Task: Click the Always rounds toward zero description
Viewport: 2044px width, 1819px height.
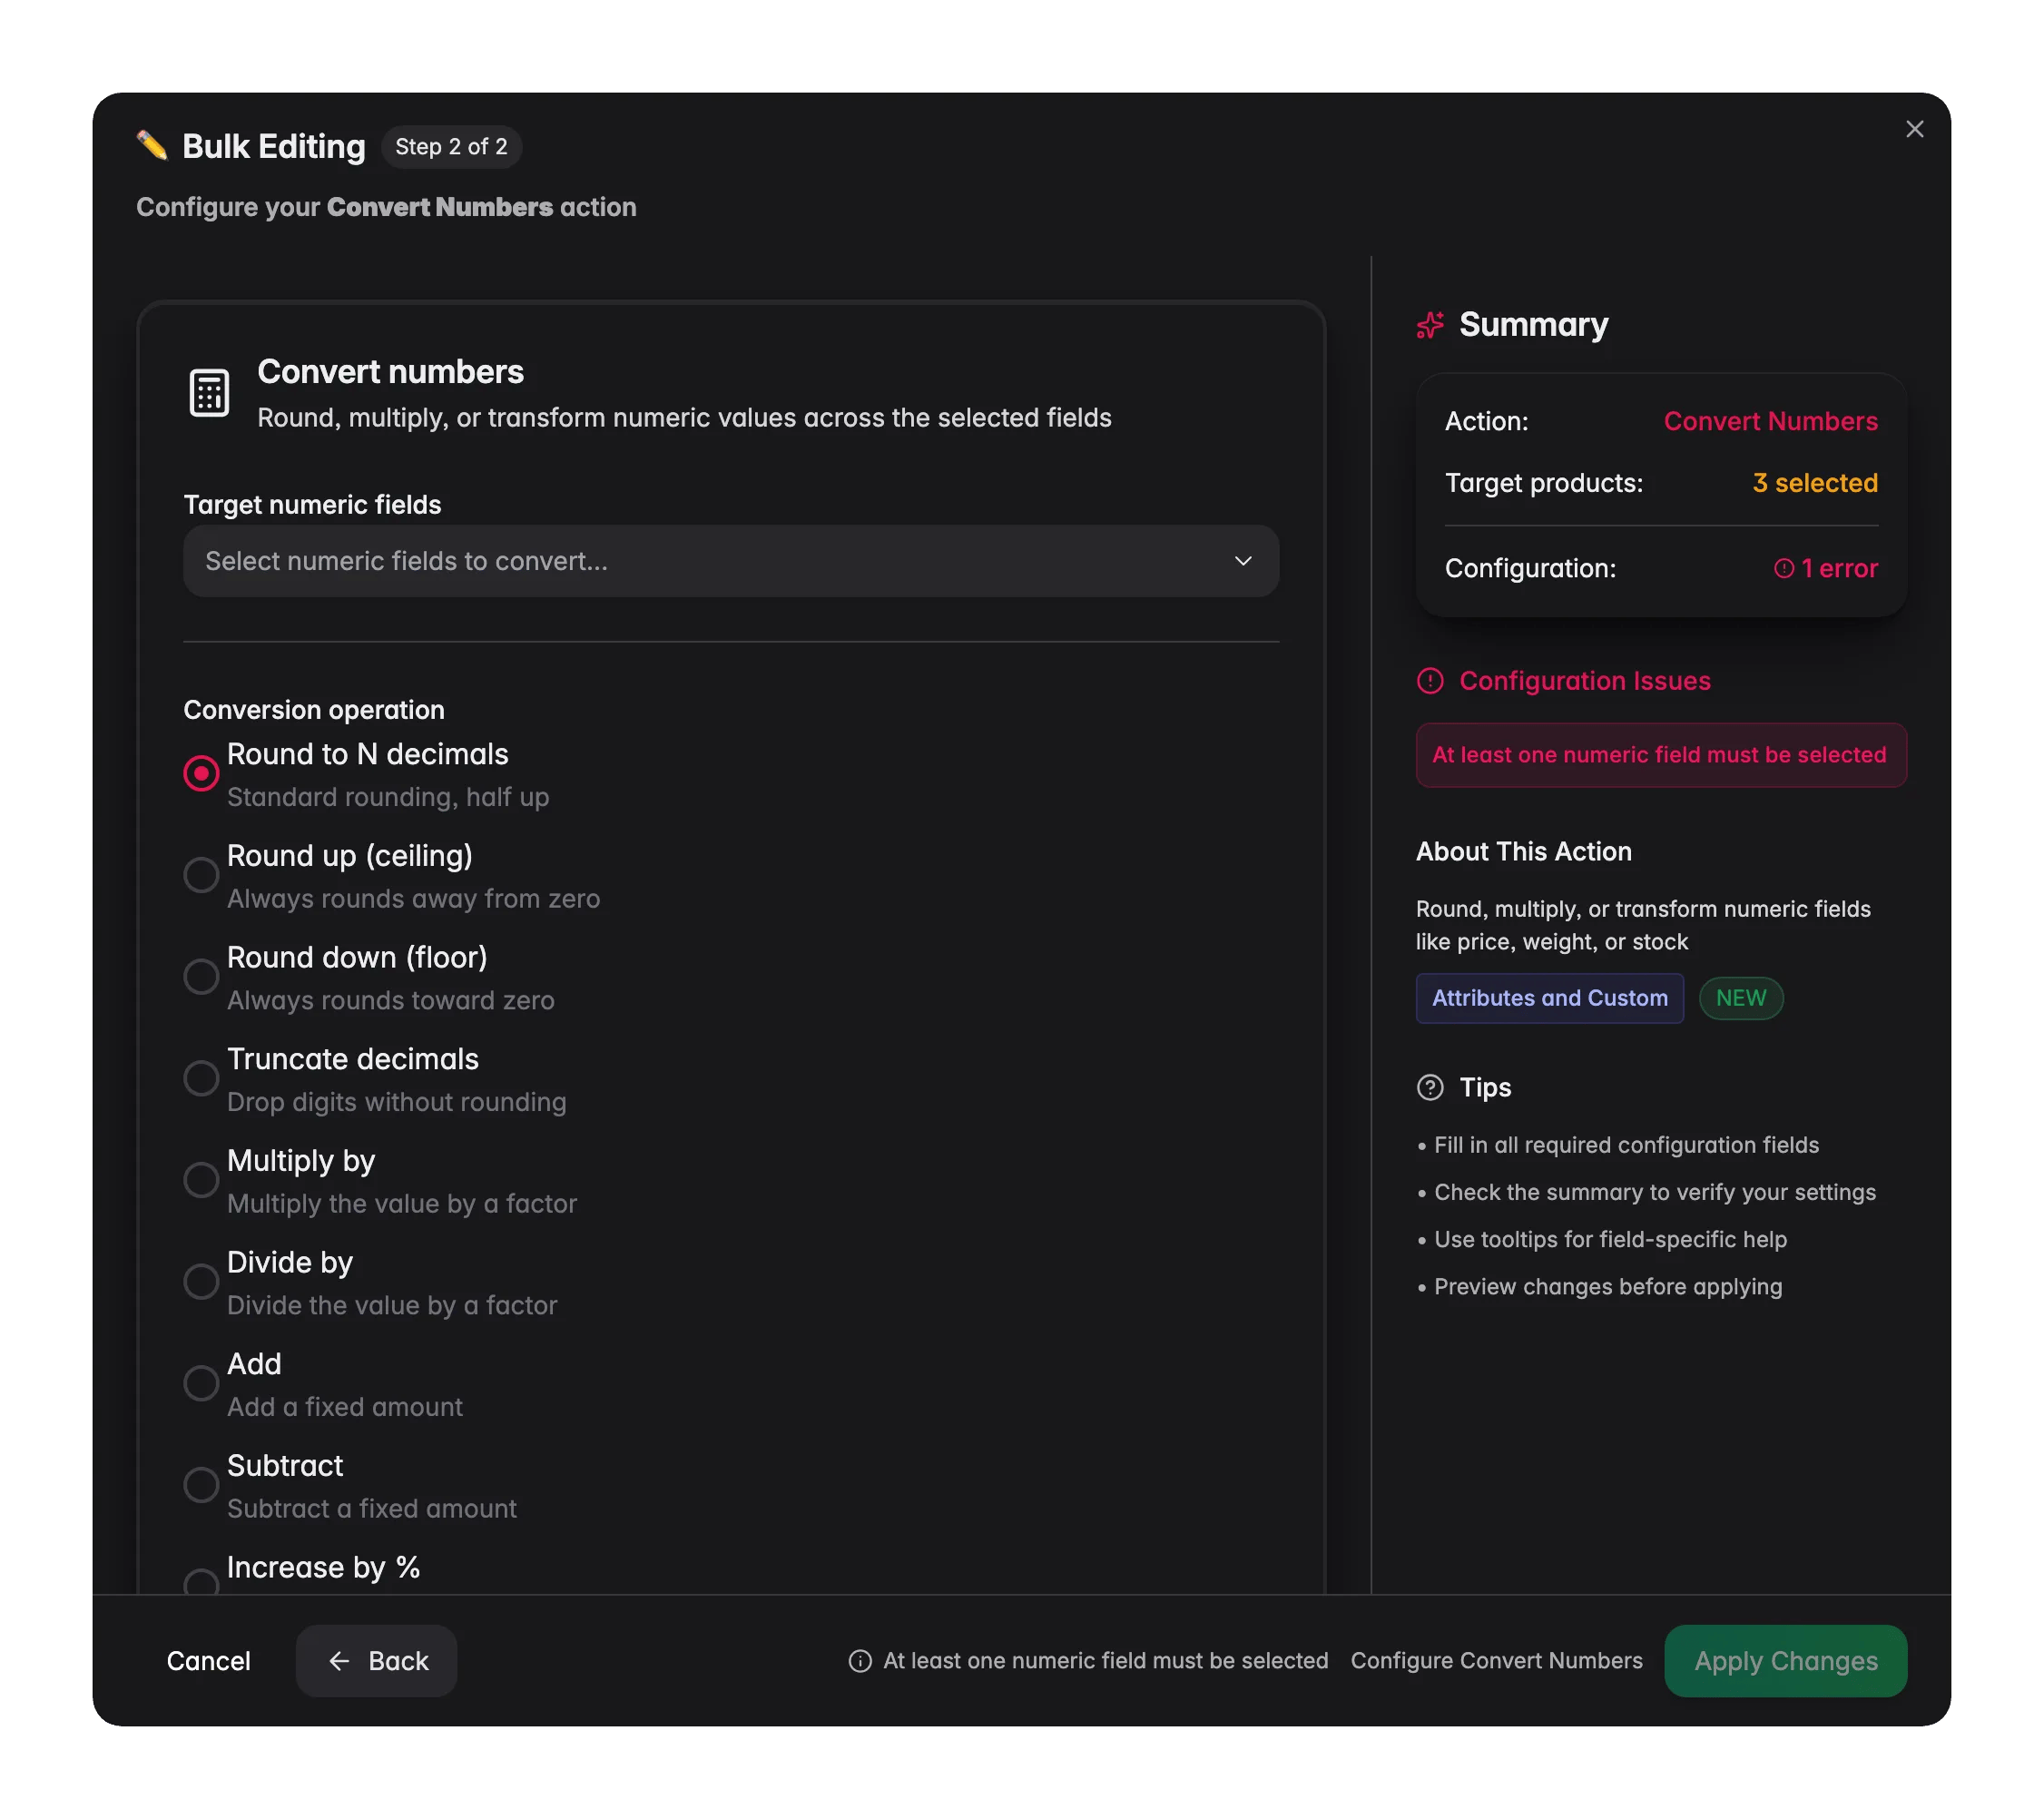Action: click(x=390, y=1001)
